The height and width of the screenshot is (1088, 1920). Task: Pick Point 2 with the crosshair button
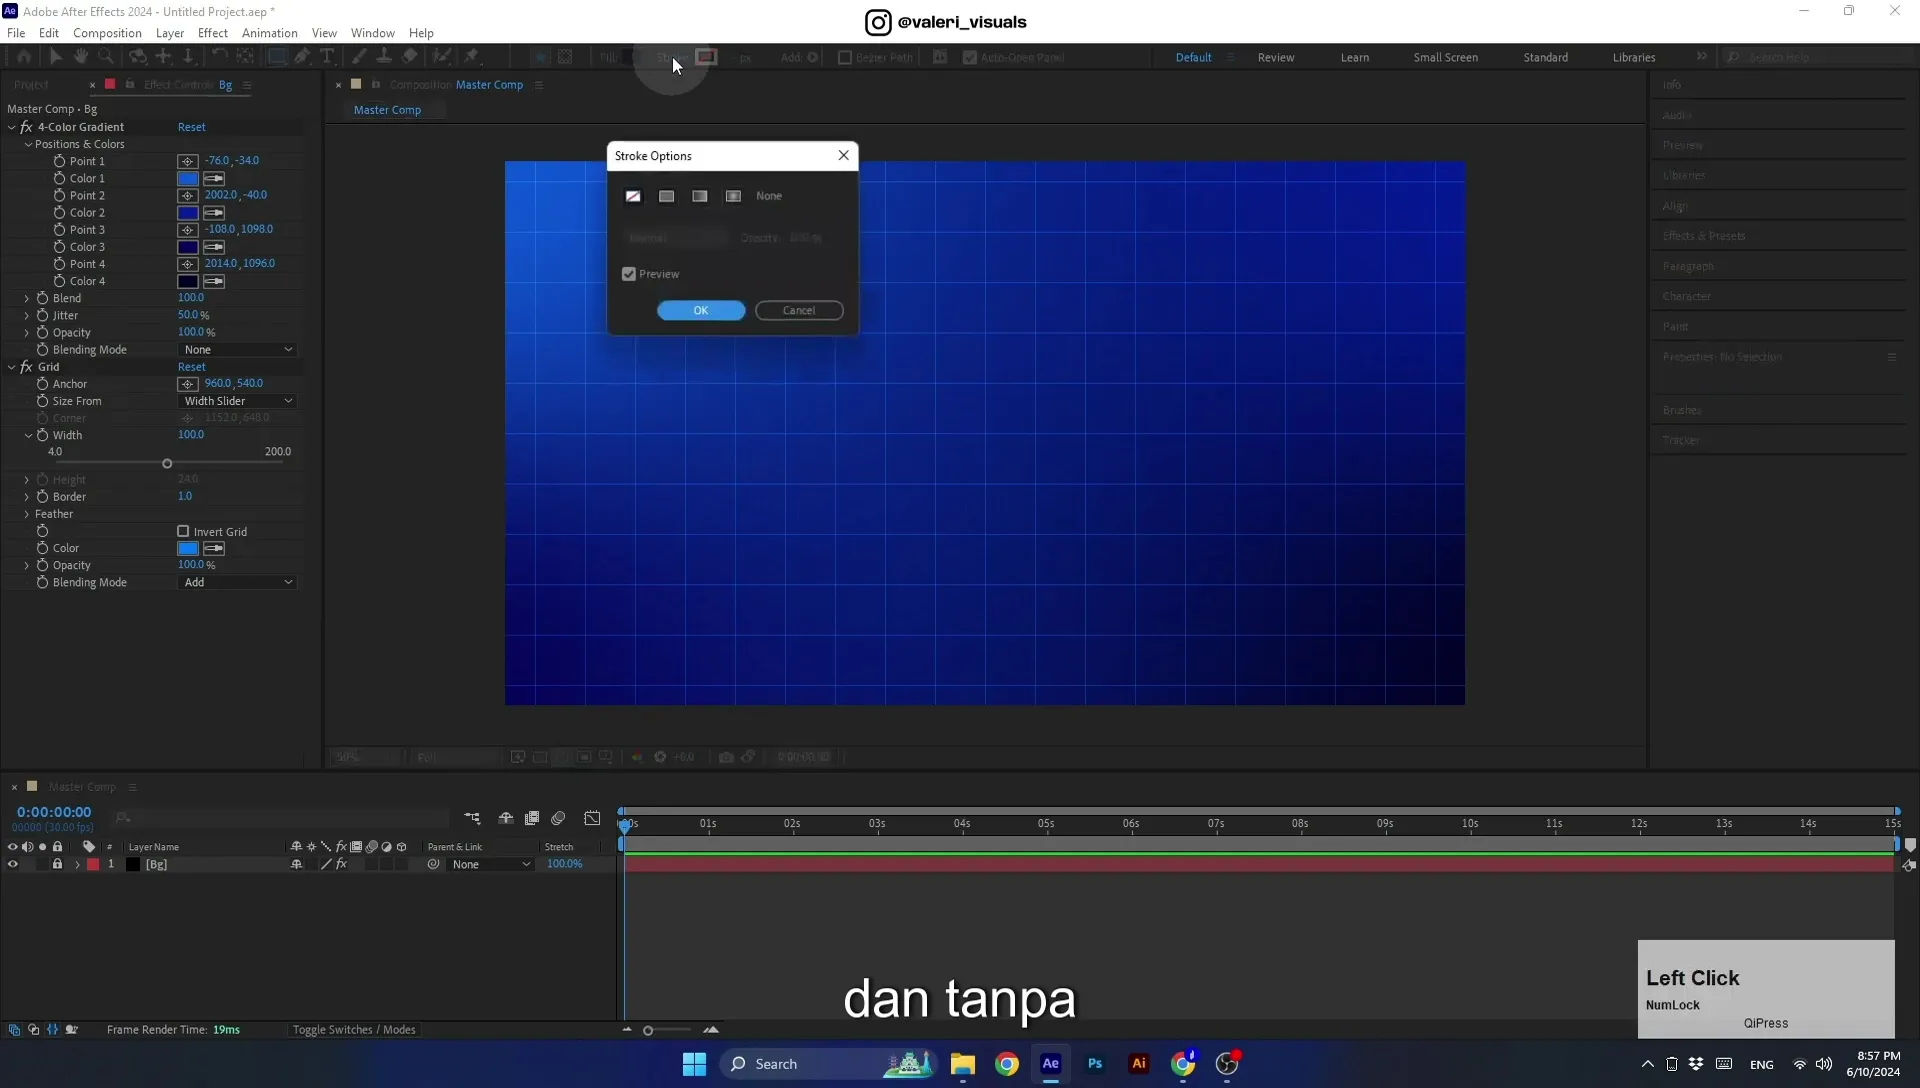point(187,196)
